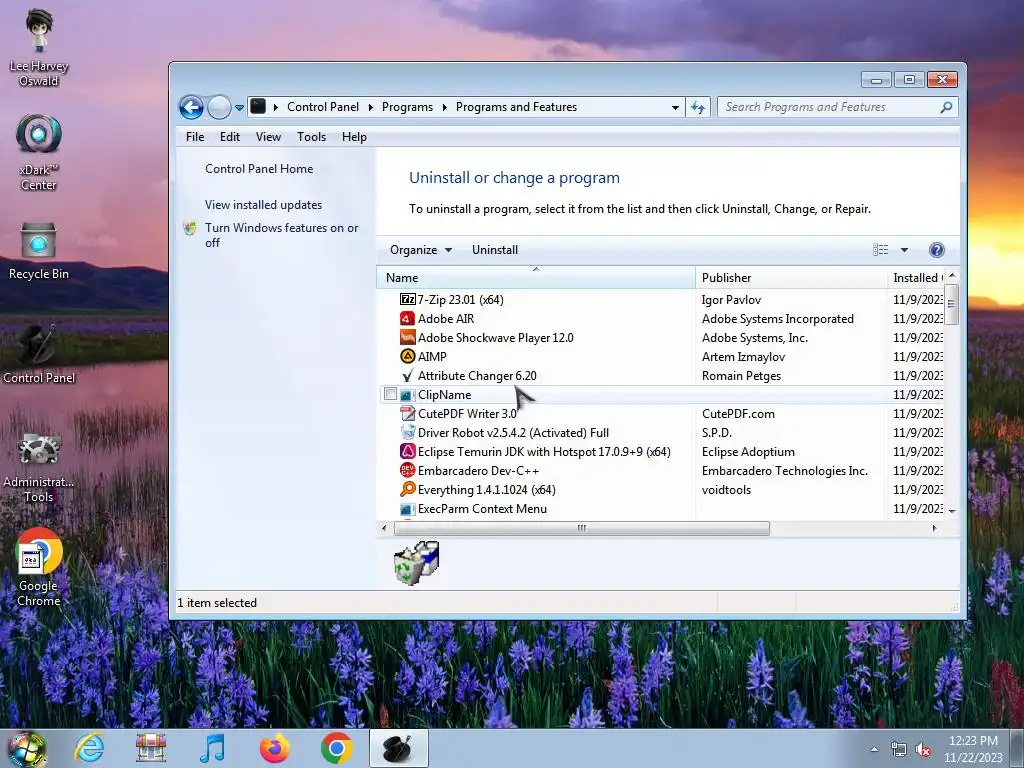The image size is (1024, 768).
Task: Select the Igor Pavlov publisher cell
Action: point(731,300)
